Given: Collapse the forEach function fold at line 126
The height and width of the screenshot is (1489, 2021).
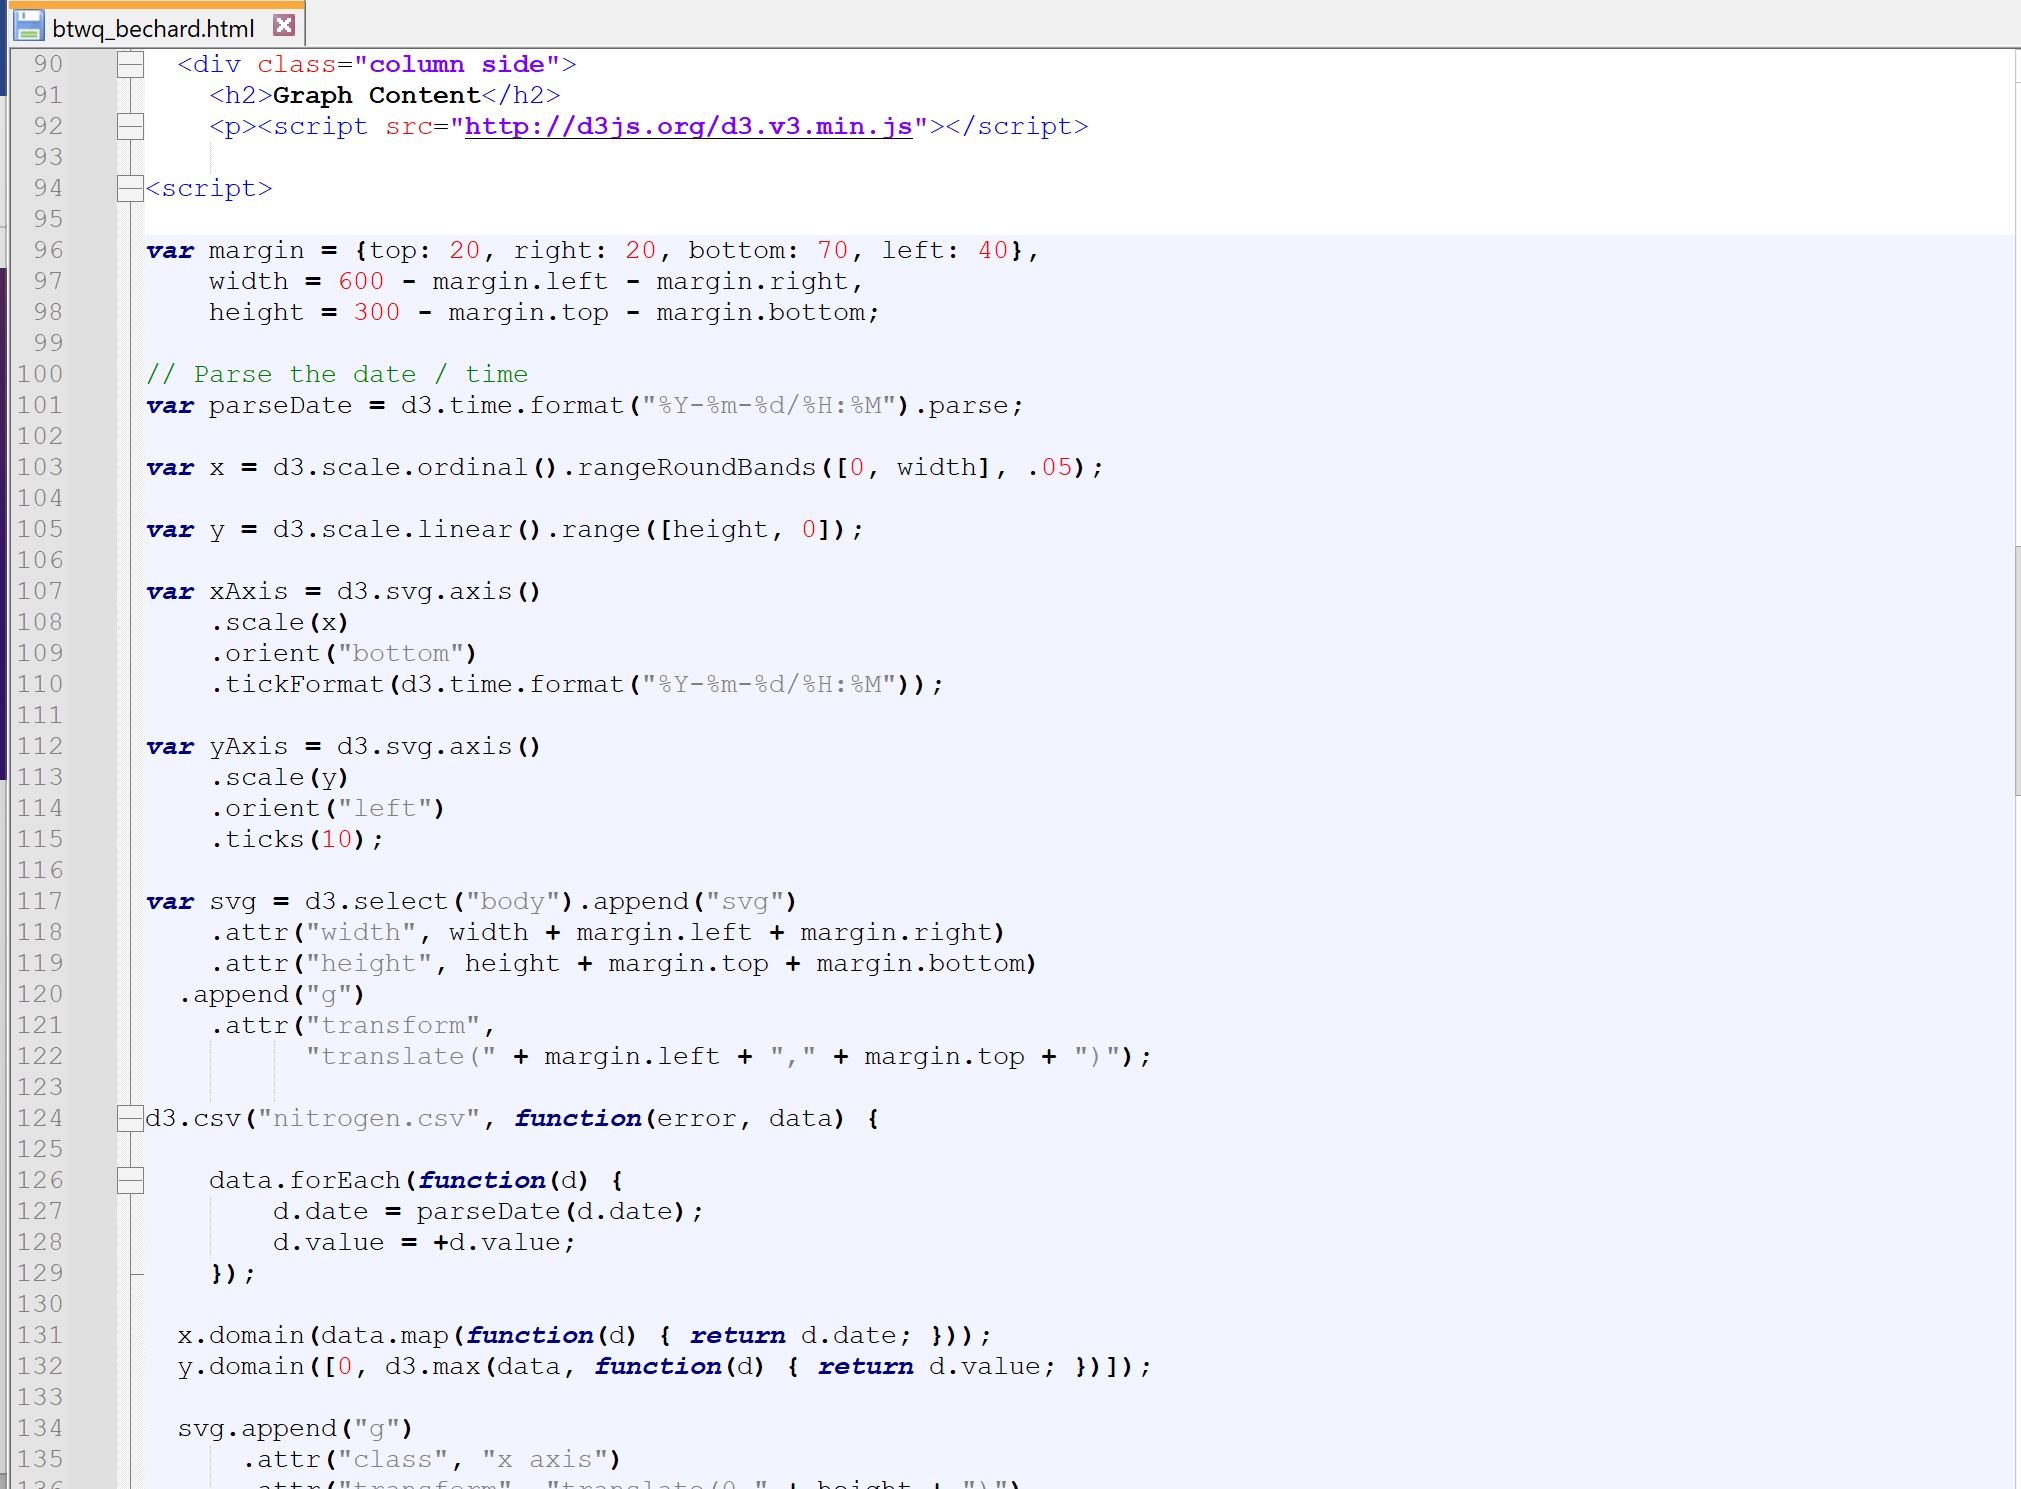Looking at the screenshot, I should coord(129,1180).
